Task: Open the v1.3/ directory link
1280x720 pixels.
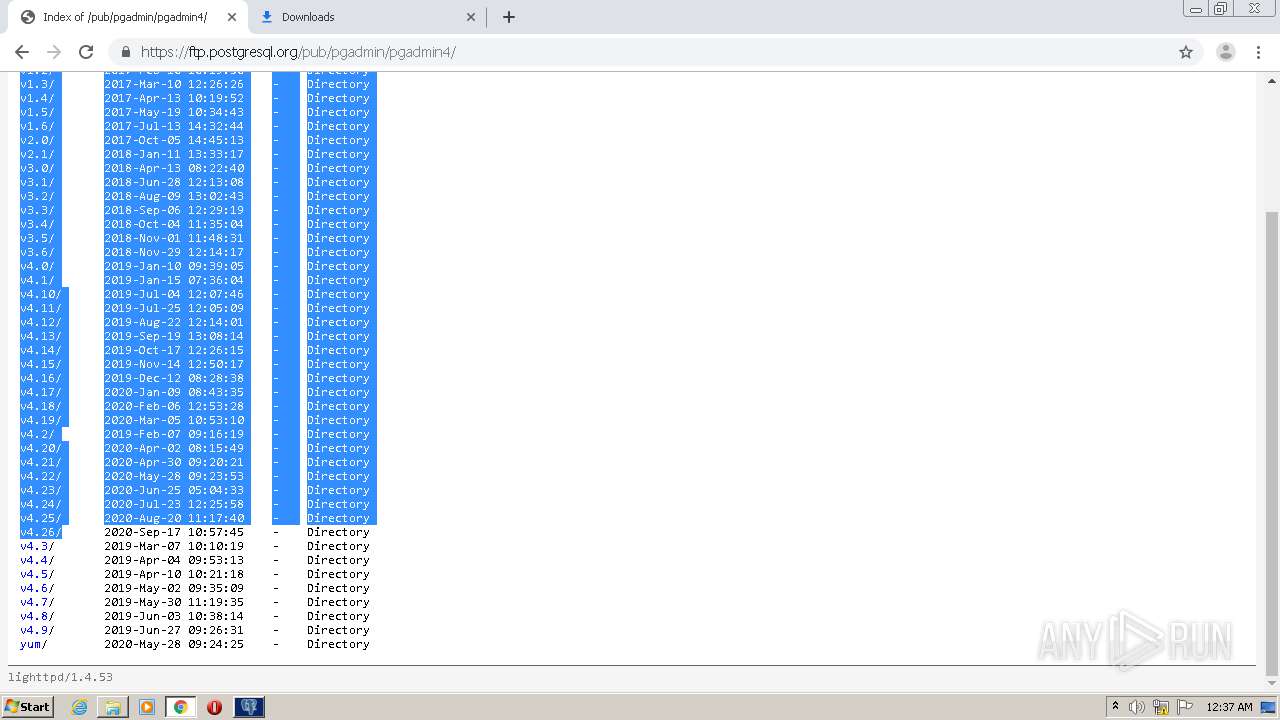Action: click(37, 84)
